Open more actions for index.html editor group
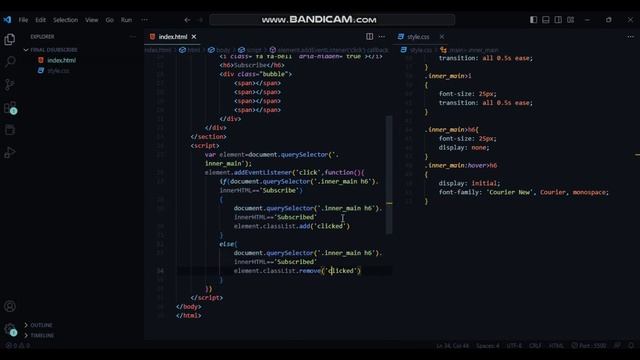The height and width of the screenshot is (360, 640). (382, 36)
